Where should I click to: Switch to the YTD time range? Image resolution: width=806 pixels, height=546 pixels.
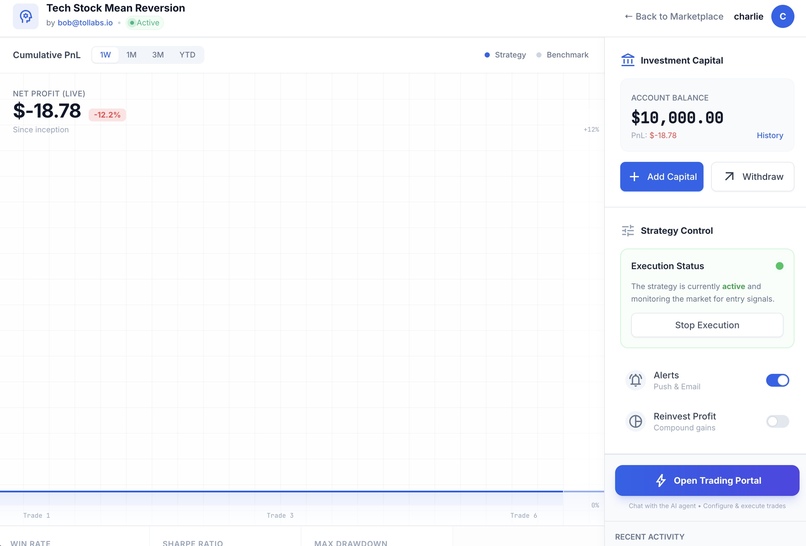187,55
